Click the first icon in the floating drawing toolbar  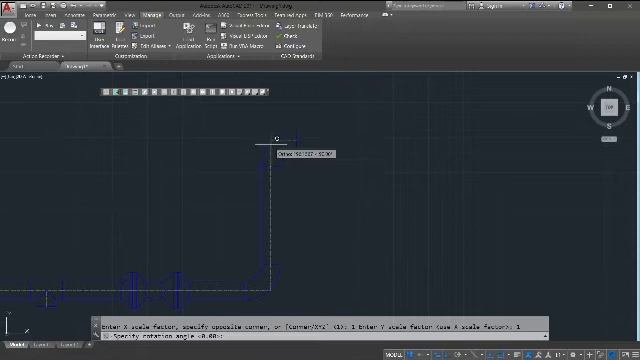tap(106, 92)
